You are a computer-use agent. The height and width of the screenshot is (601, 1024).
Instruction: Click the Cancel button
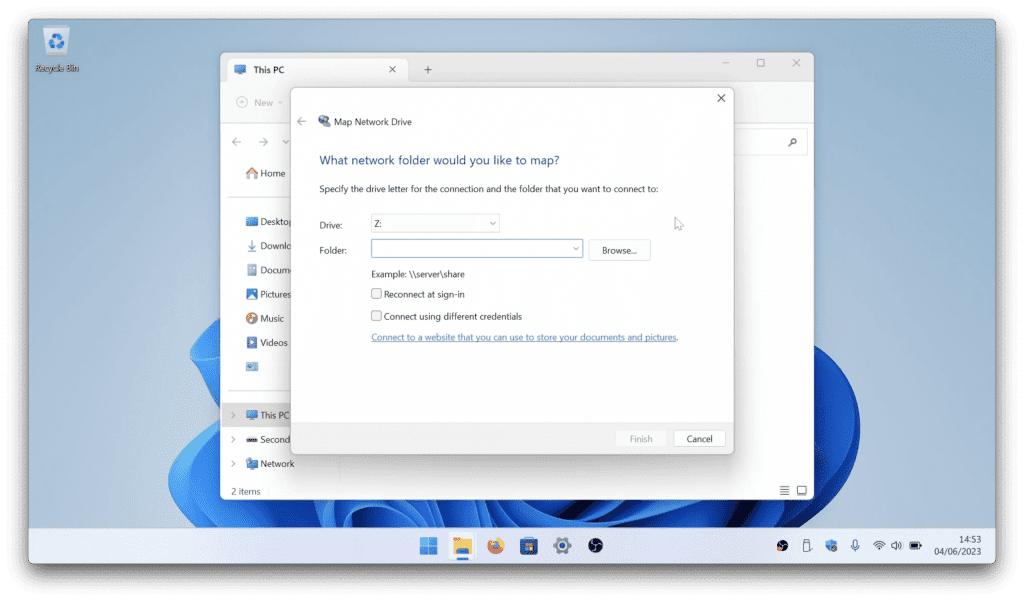699,438
